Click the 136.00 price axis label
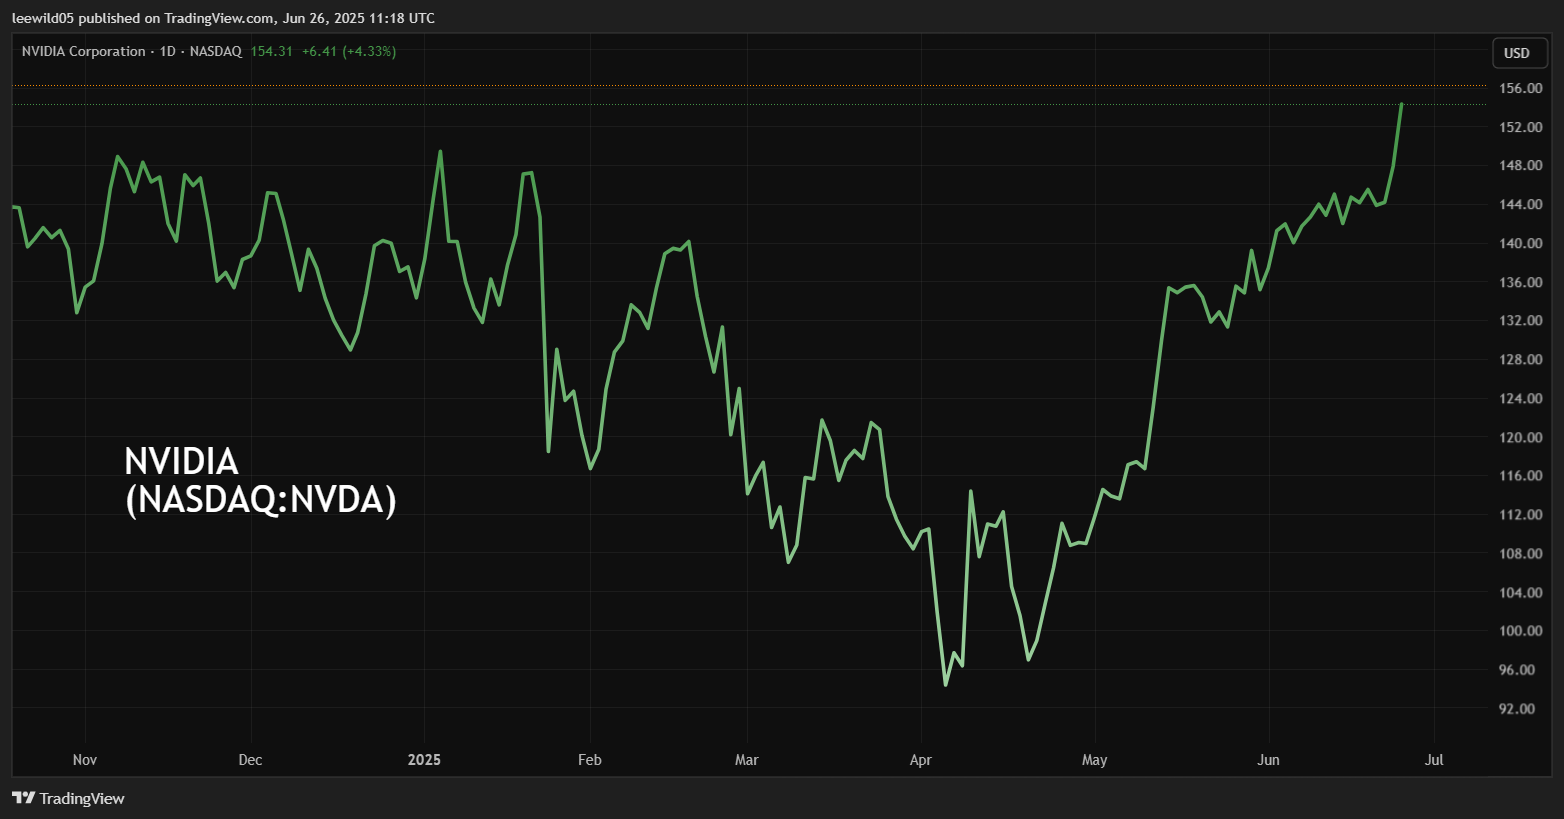Screen dimensions: 1564x819 coord(1520,282)
